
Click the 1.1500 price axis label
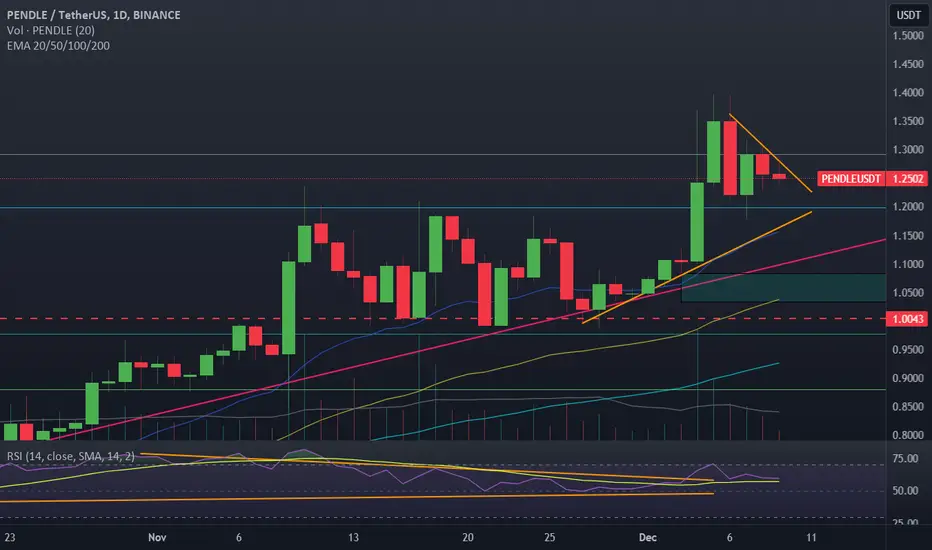[908, 236]
